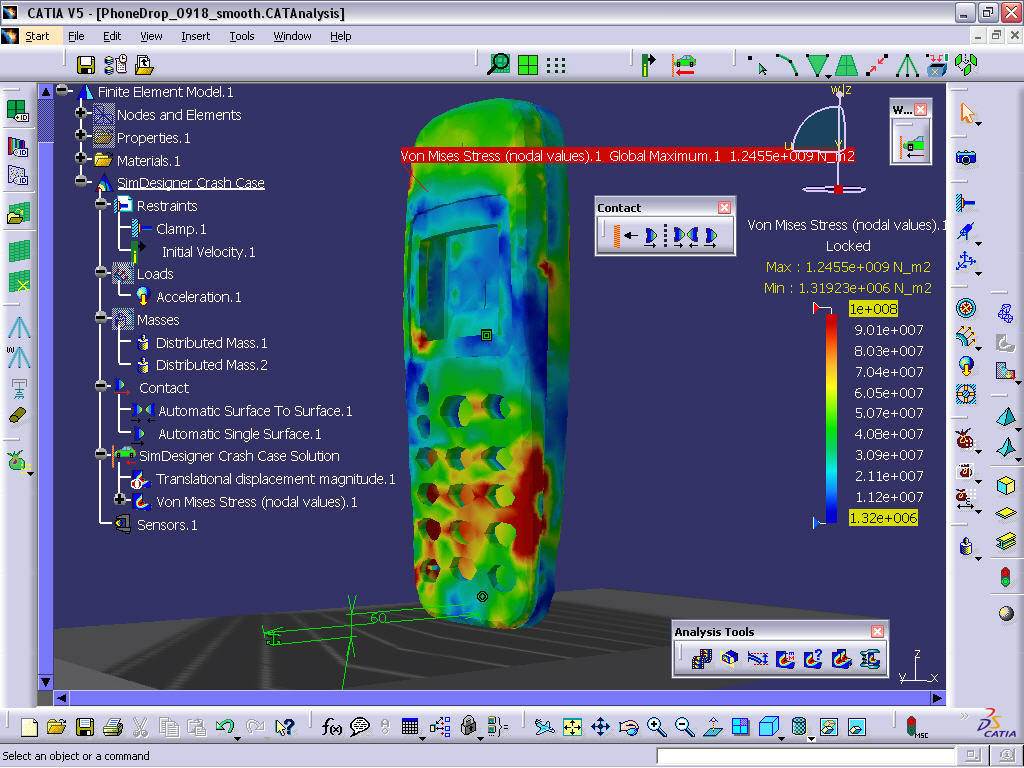1024x768 pixels.
Task: Click the green inverted triangle mesh icon
Action: click(817, 65)
